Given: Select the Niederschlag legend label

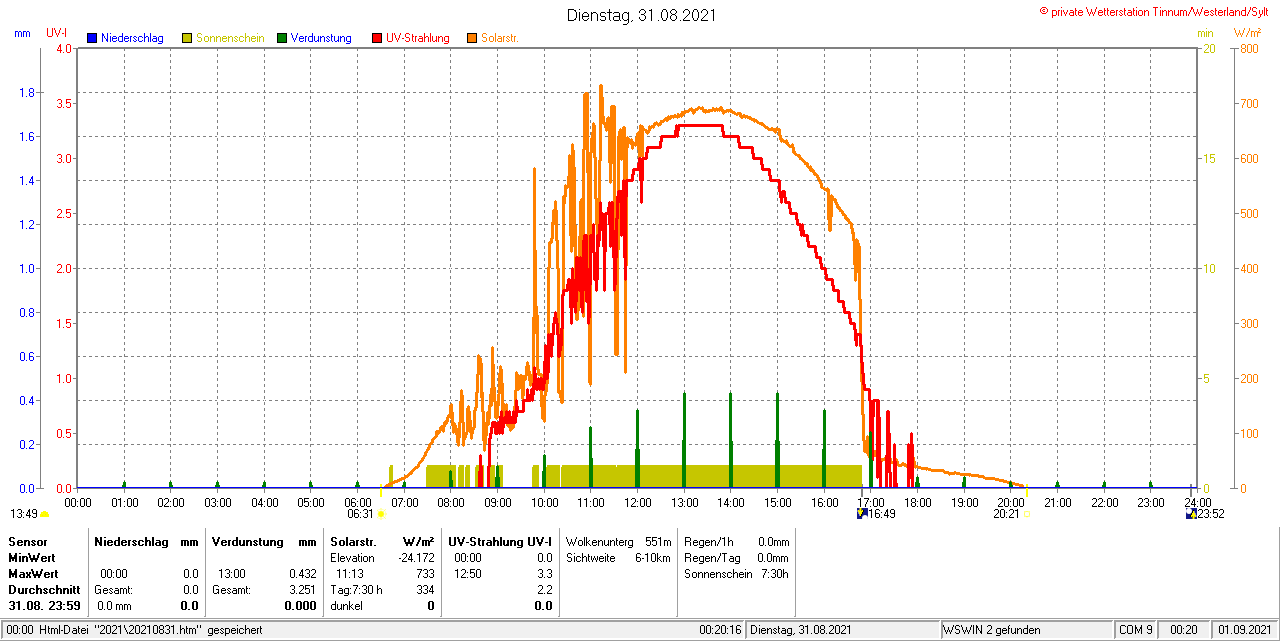Looking at the screenshot, I should [132, 38].
